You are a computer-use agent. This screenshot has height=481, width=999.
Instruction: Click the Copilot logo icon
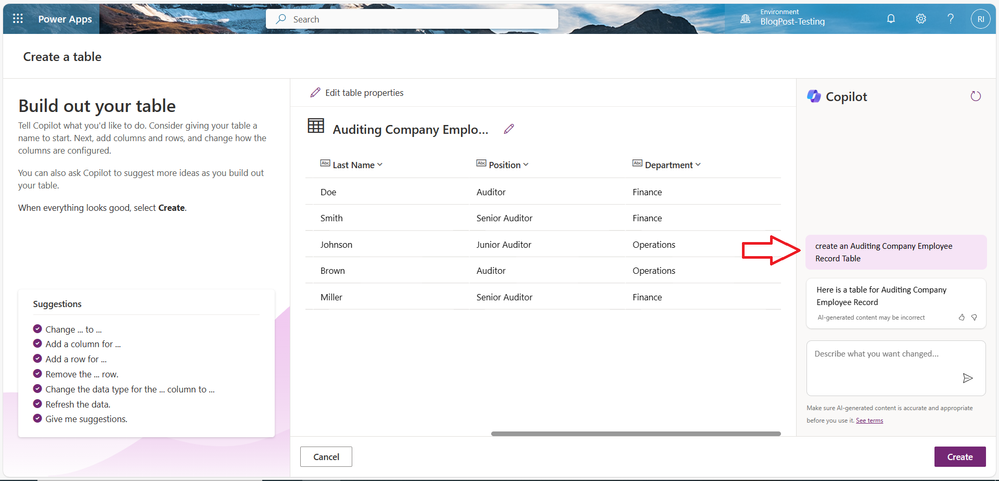tap(814, 96)
